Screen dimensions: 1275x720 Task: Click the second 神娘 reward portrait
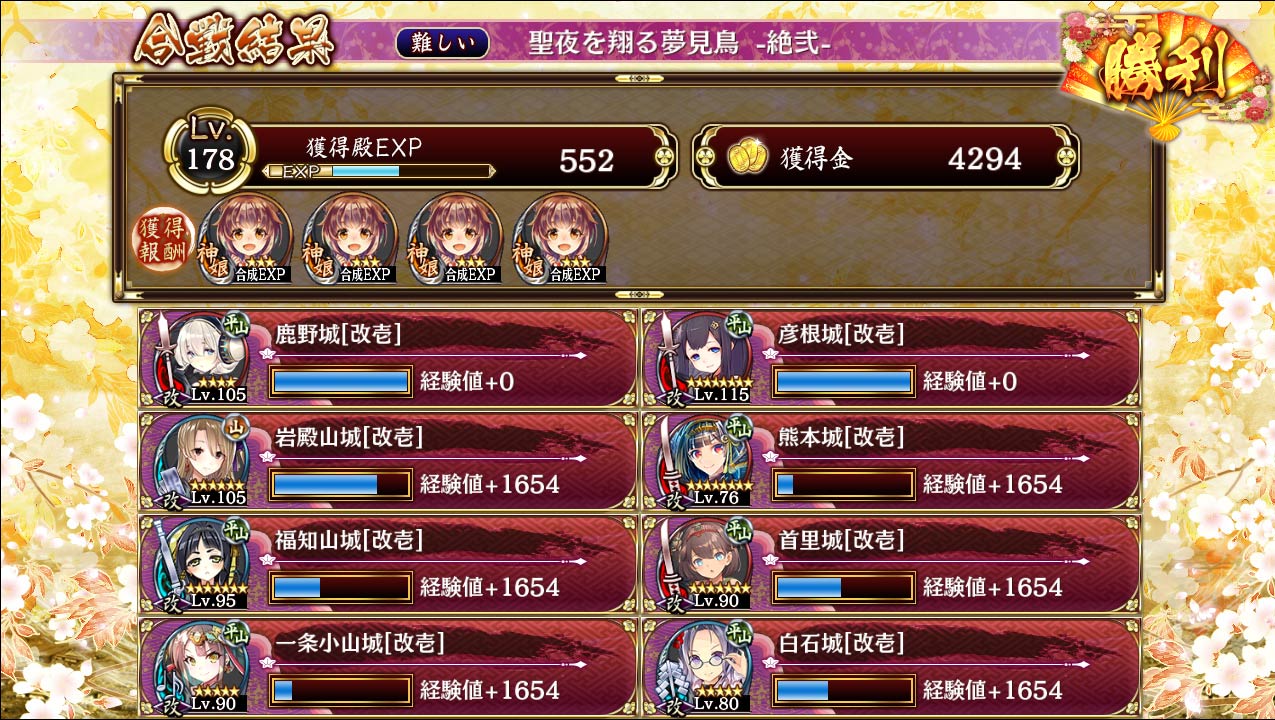(350, 238)
